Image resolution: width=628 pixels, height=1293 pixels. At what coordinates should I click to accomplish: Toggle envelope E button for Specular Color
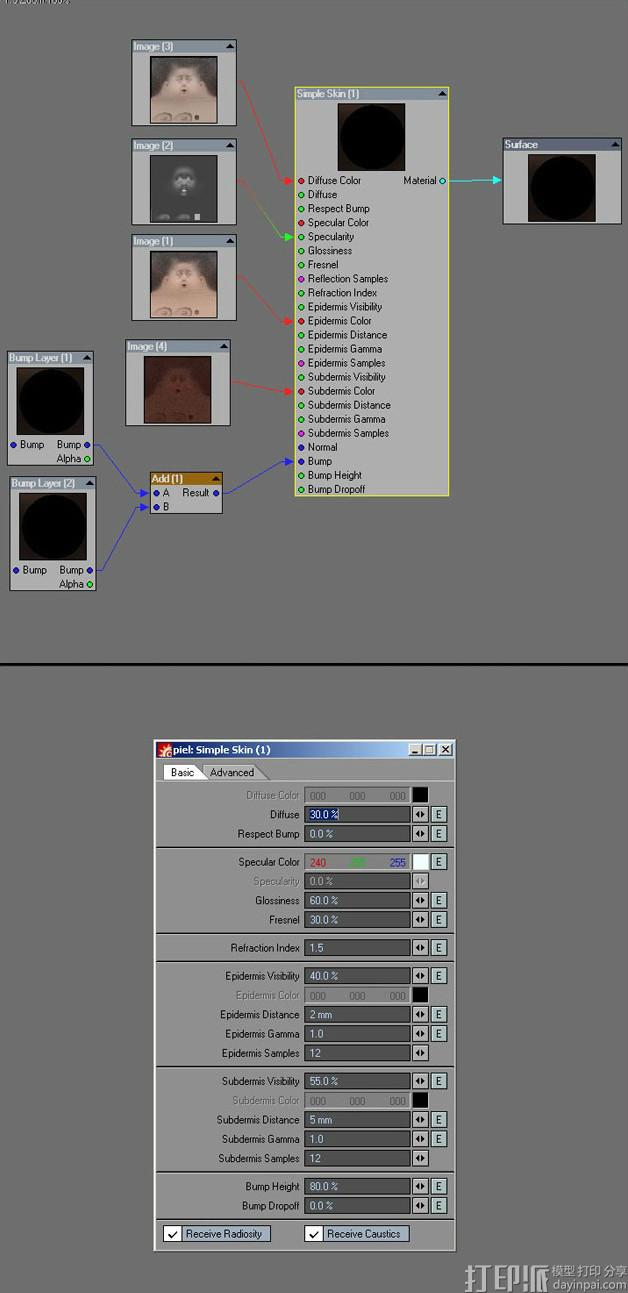(x=438, y=862)
